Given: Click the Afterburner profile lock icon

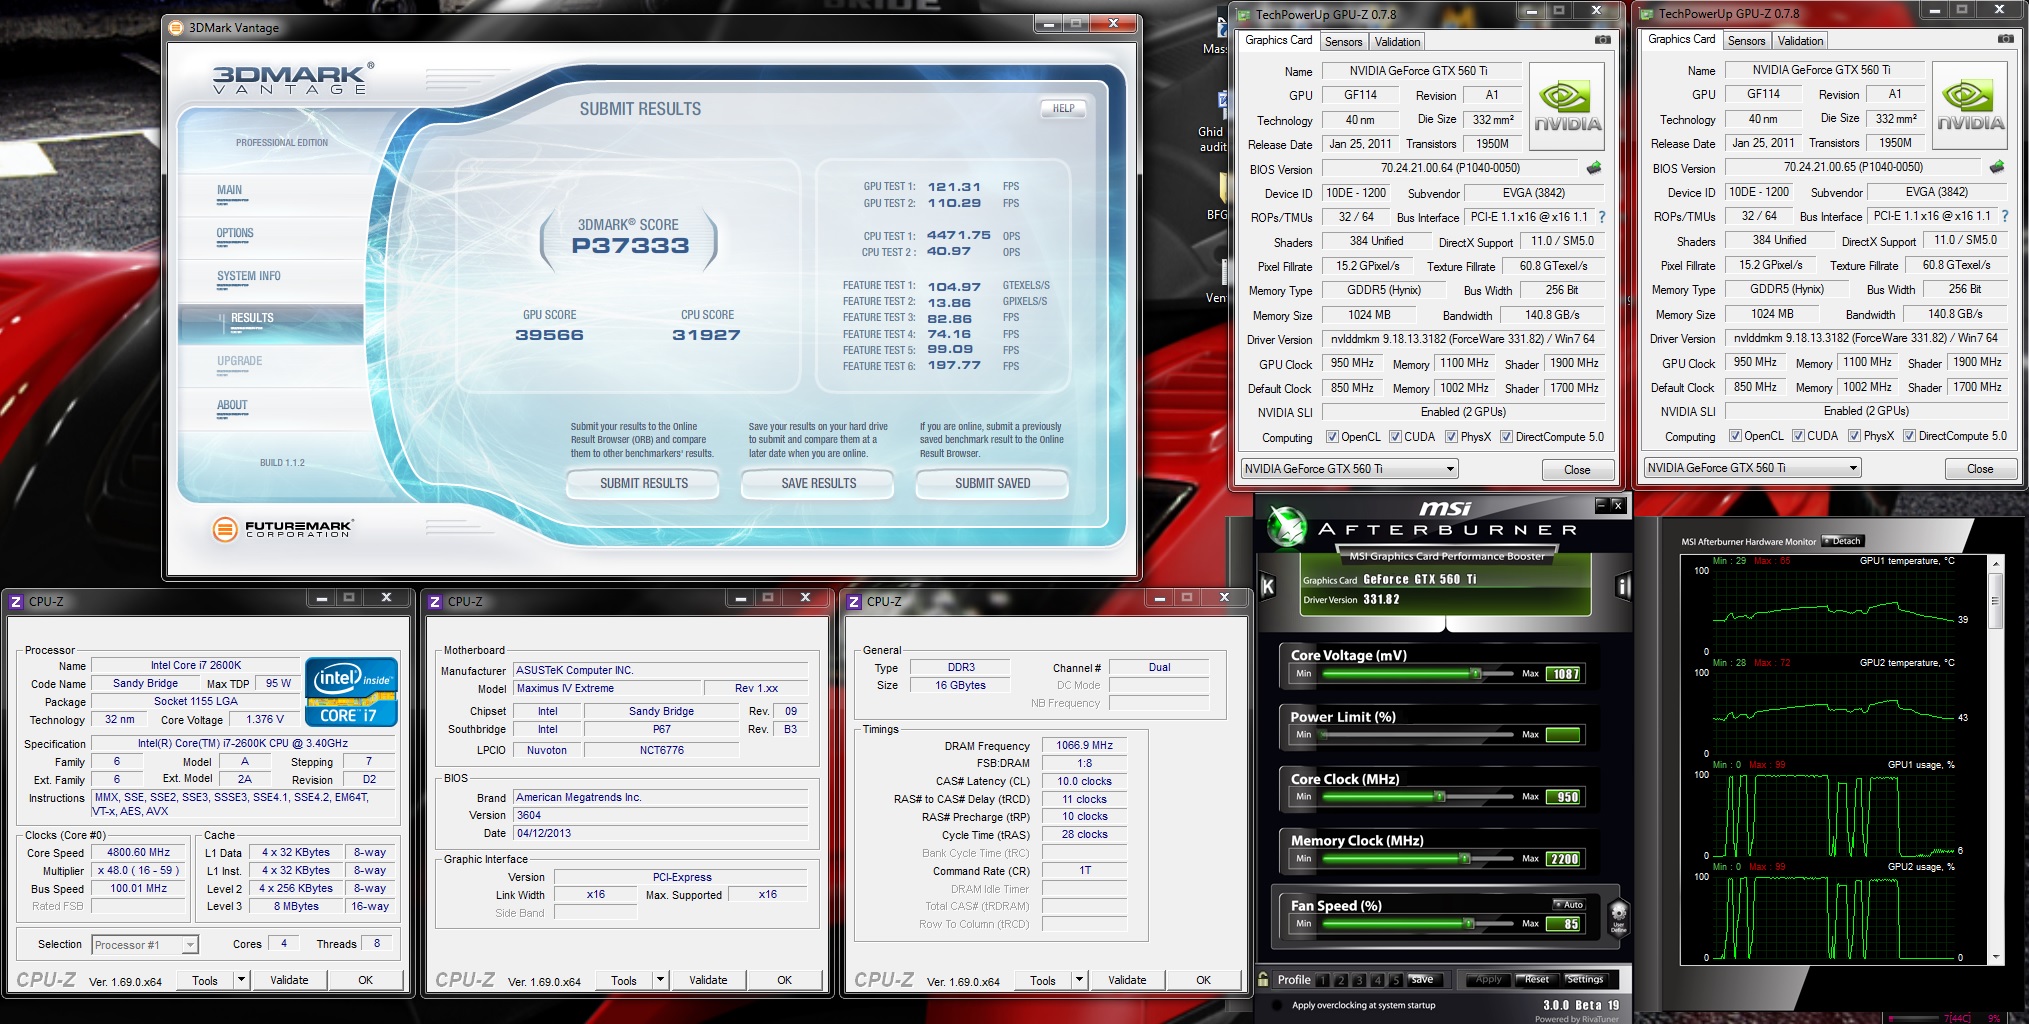Looking at the screenshot, I should point(1264,980).
